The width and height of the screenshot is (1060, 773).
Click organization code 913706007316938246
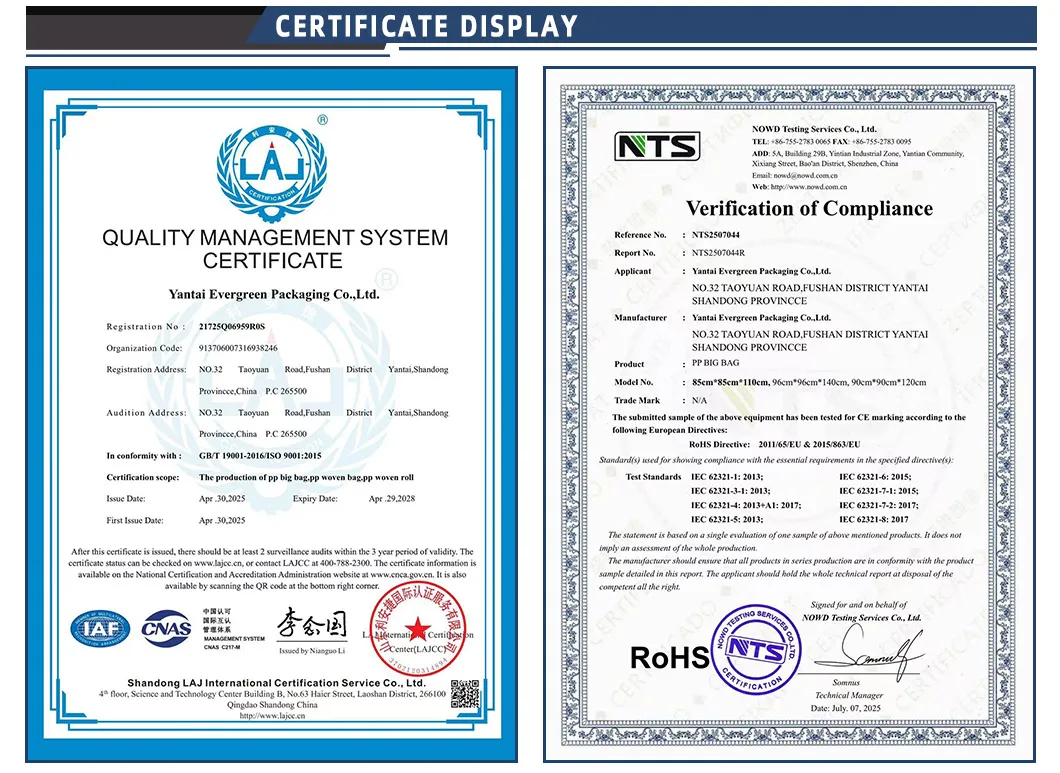click(x=238, y=348)
